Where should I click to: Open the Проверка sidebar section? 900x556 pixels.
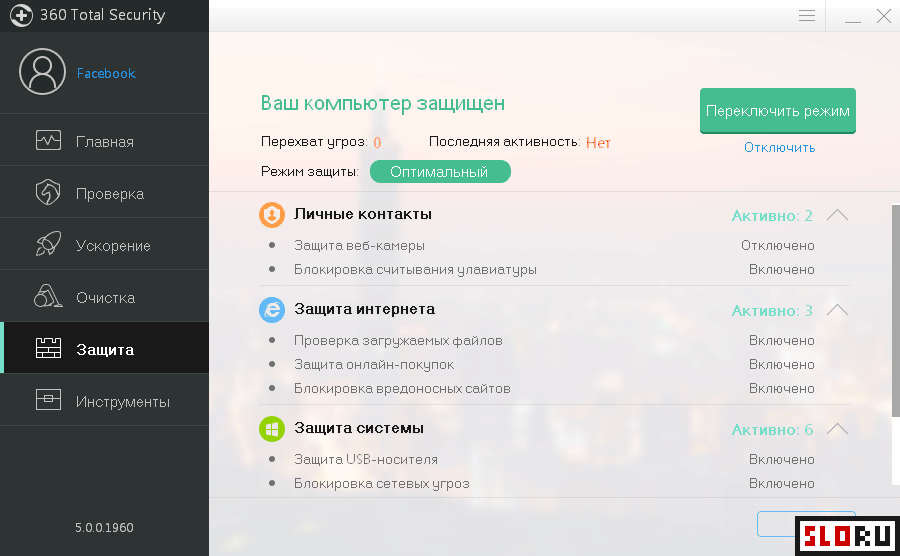[x=104, y=192]
